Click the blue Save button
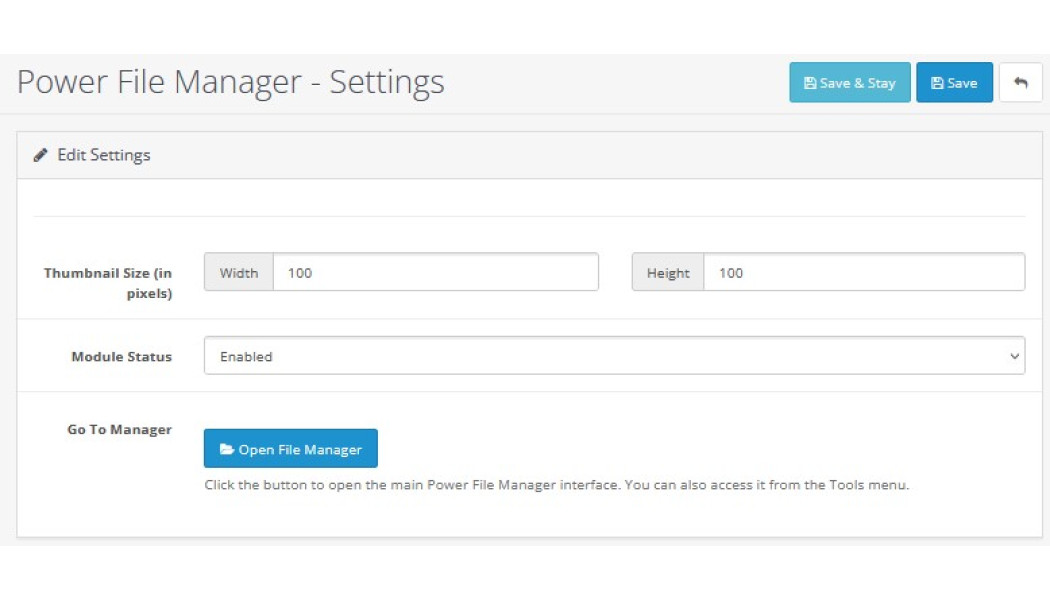1050x600 pixels. pos(954,82)
